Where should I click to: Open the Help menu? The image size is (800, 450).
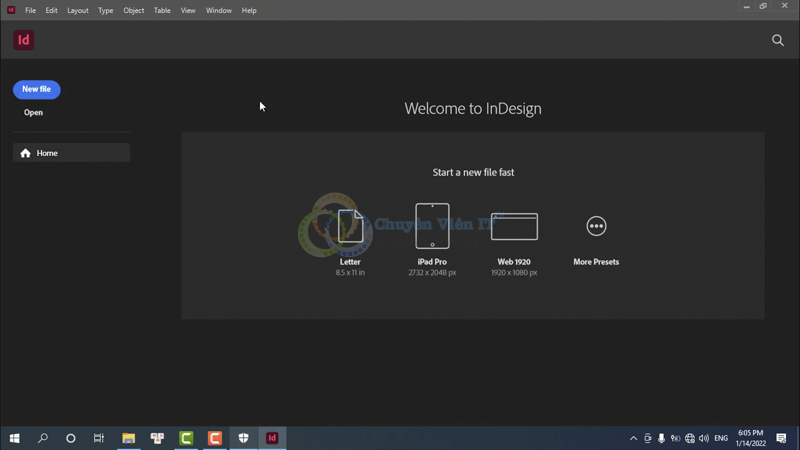tap(248, 10)
